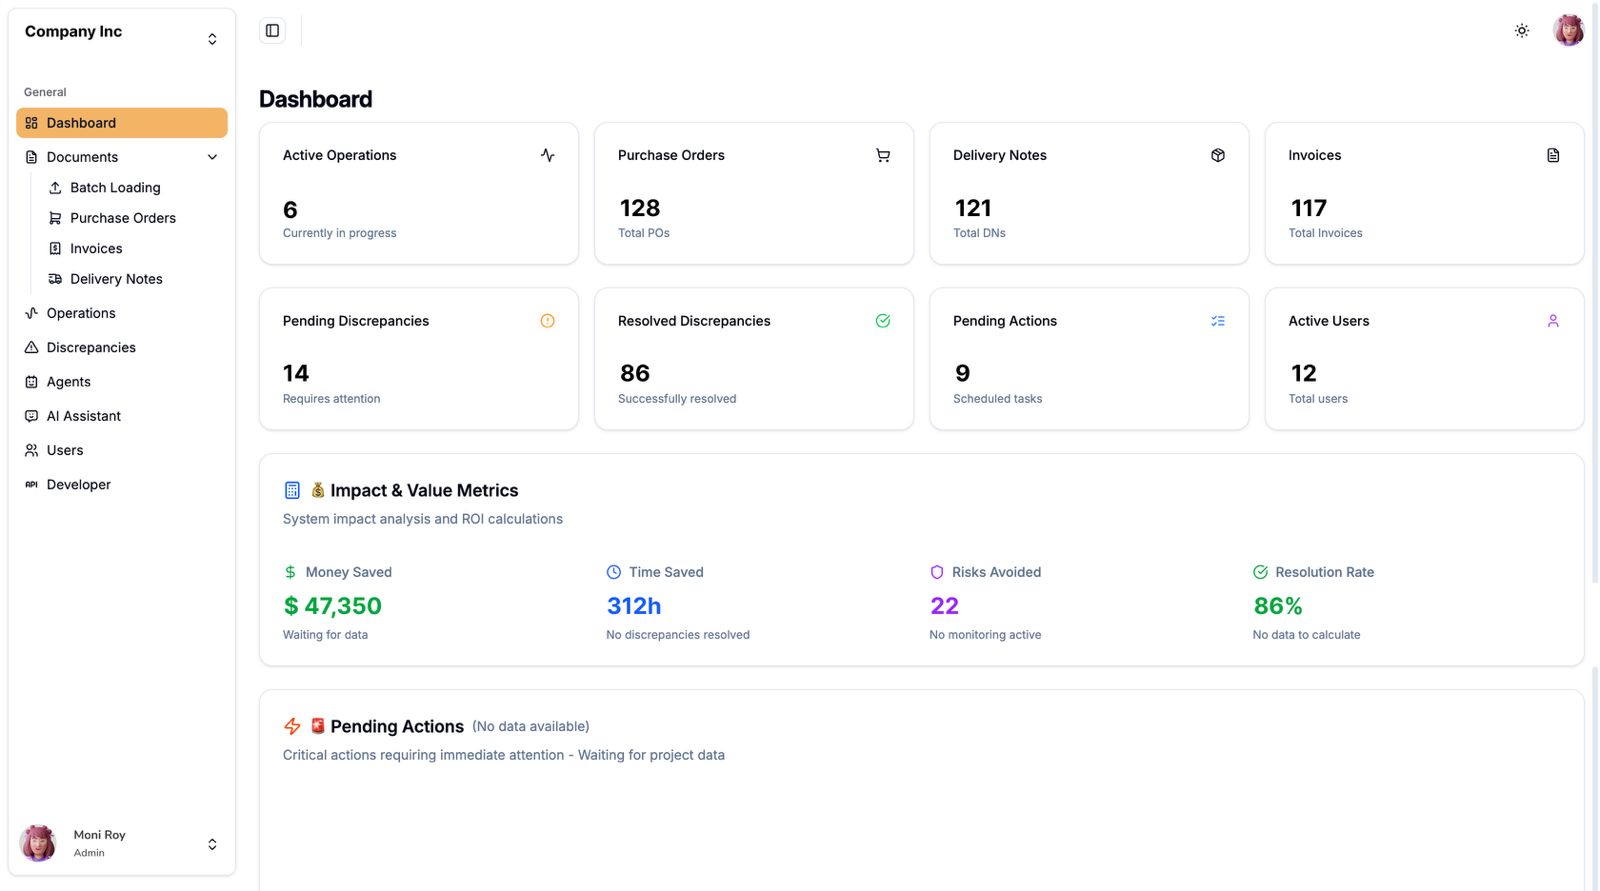The image size is (1600, 891).
Task: Click the activity pulse icon on Active Operations card
Action: [547, 155]
